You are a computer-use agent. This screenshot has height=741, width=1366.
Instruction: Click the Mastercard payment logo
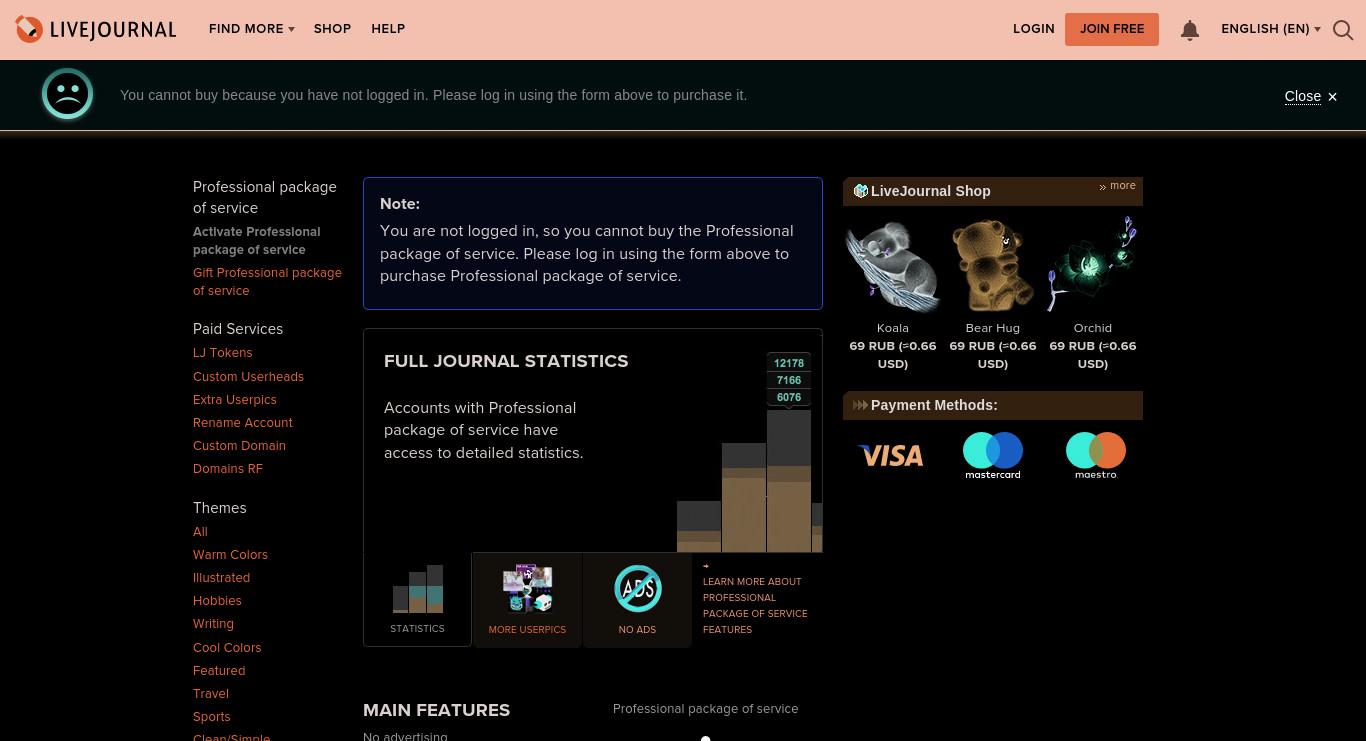(x=992, y=455)
